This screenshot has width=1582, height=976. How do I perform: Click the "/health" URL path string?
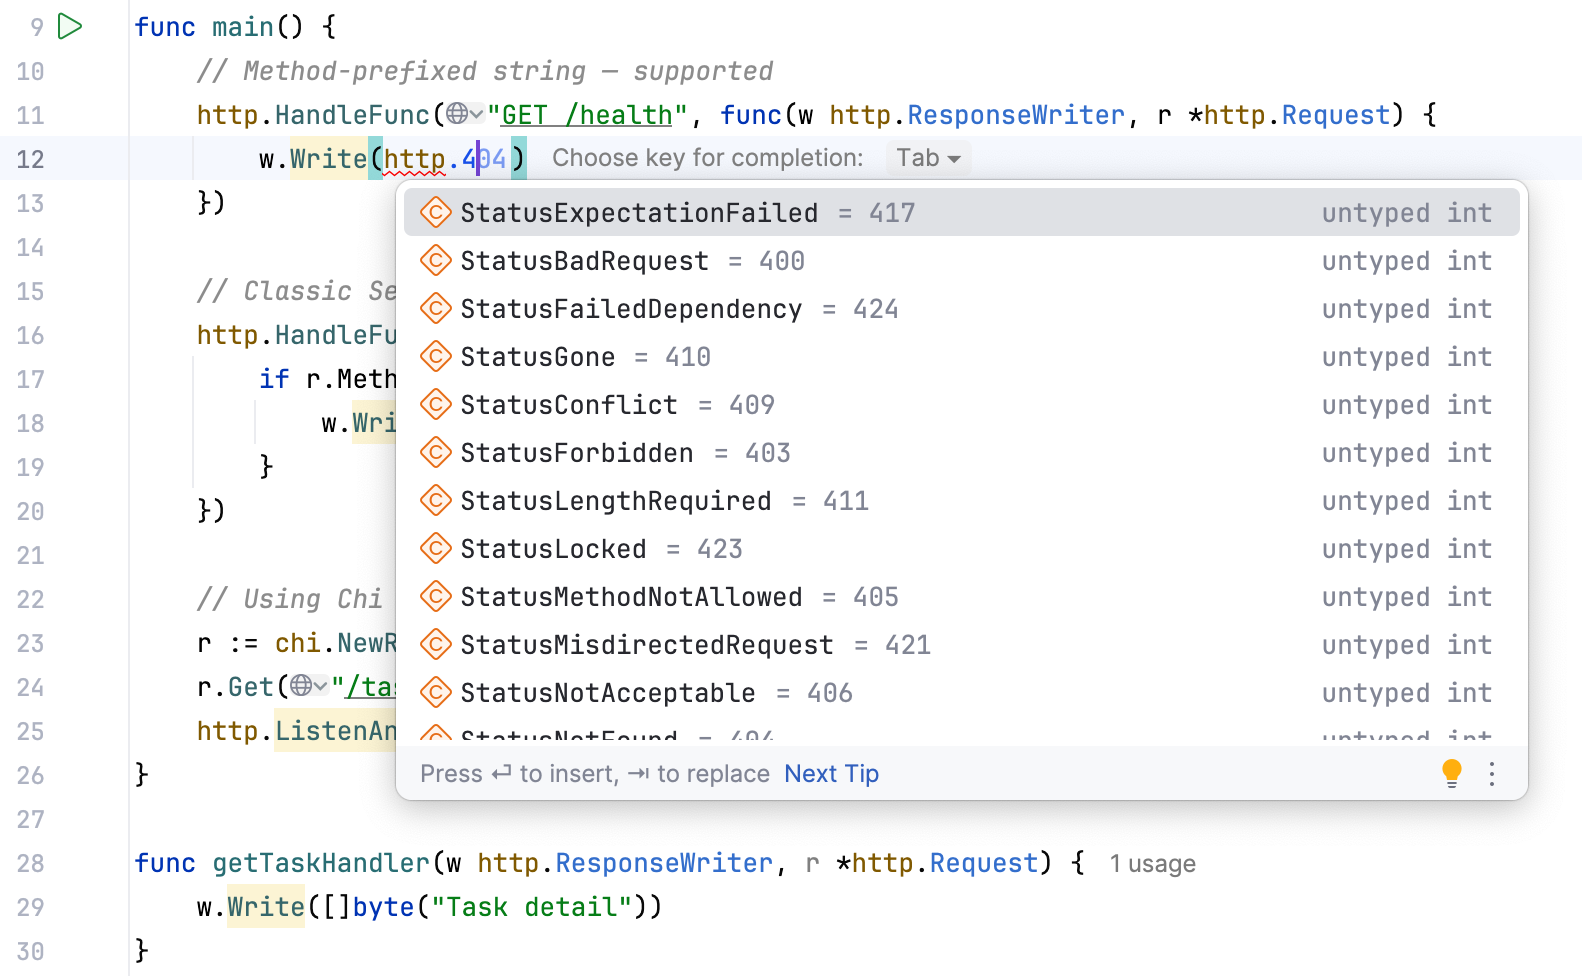coord(618,115)
